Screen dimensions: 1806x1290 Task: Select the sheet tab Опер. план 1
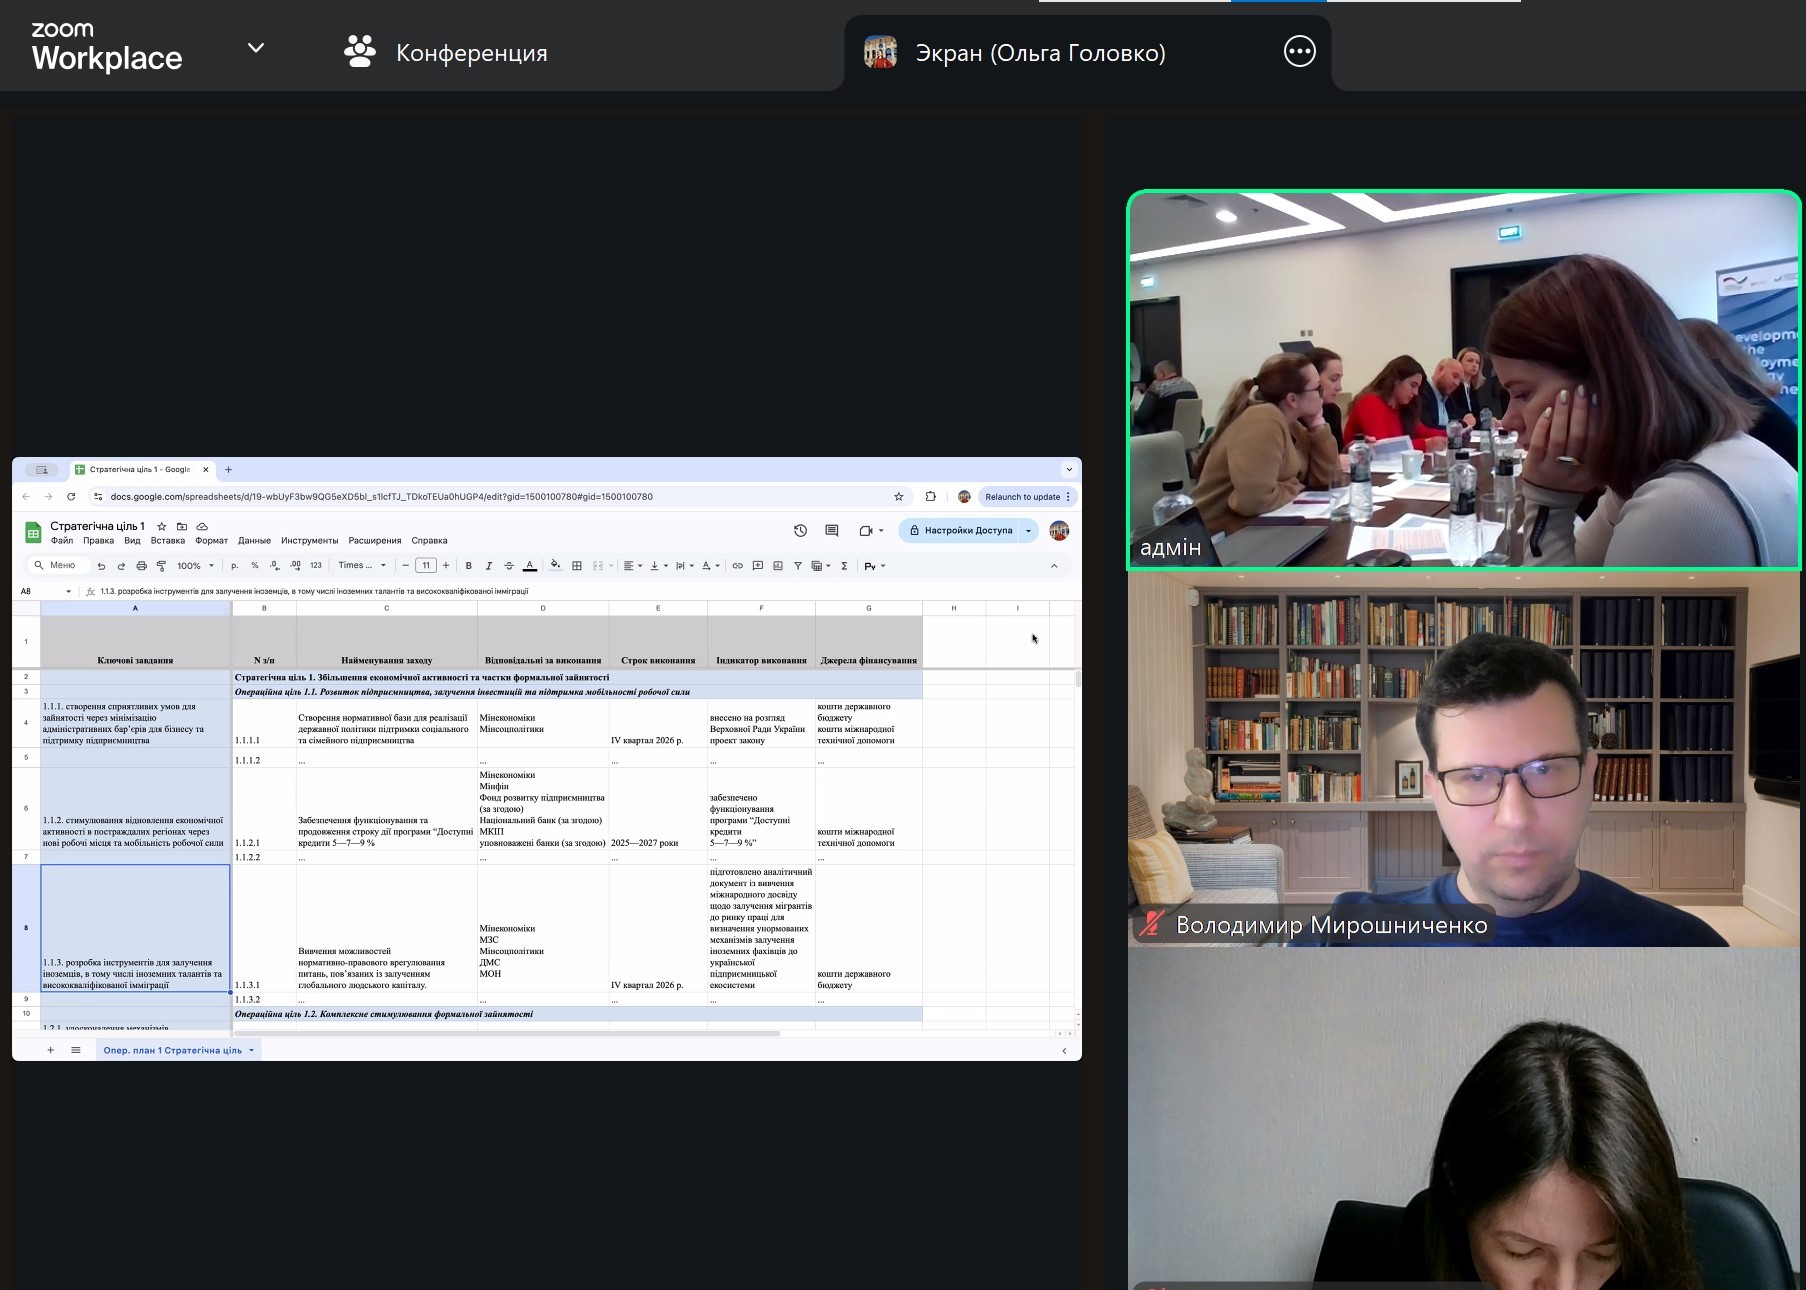click(173, 1050)
